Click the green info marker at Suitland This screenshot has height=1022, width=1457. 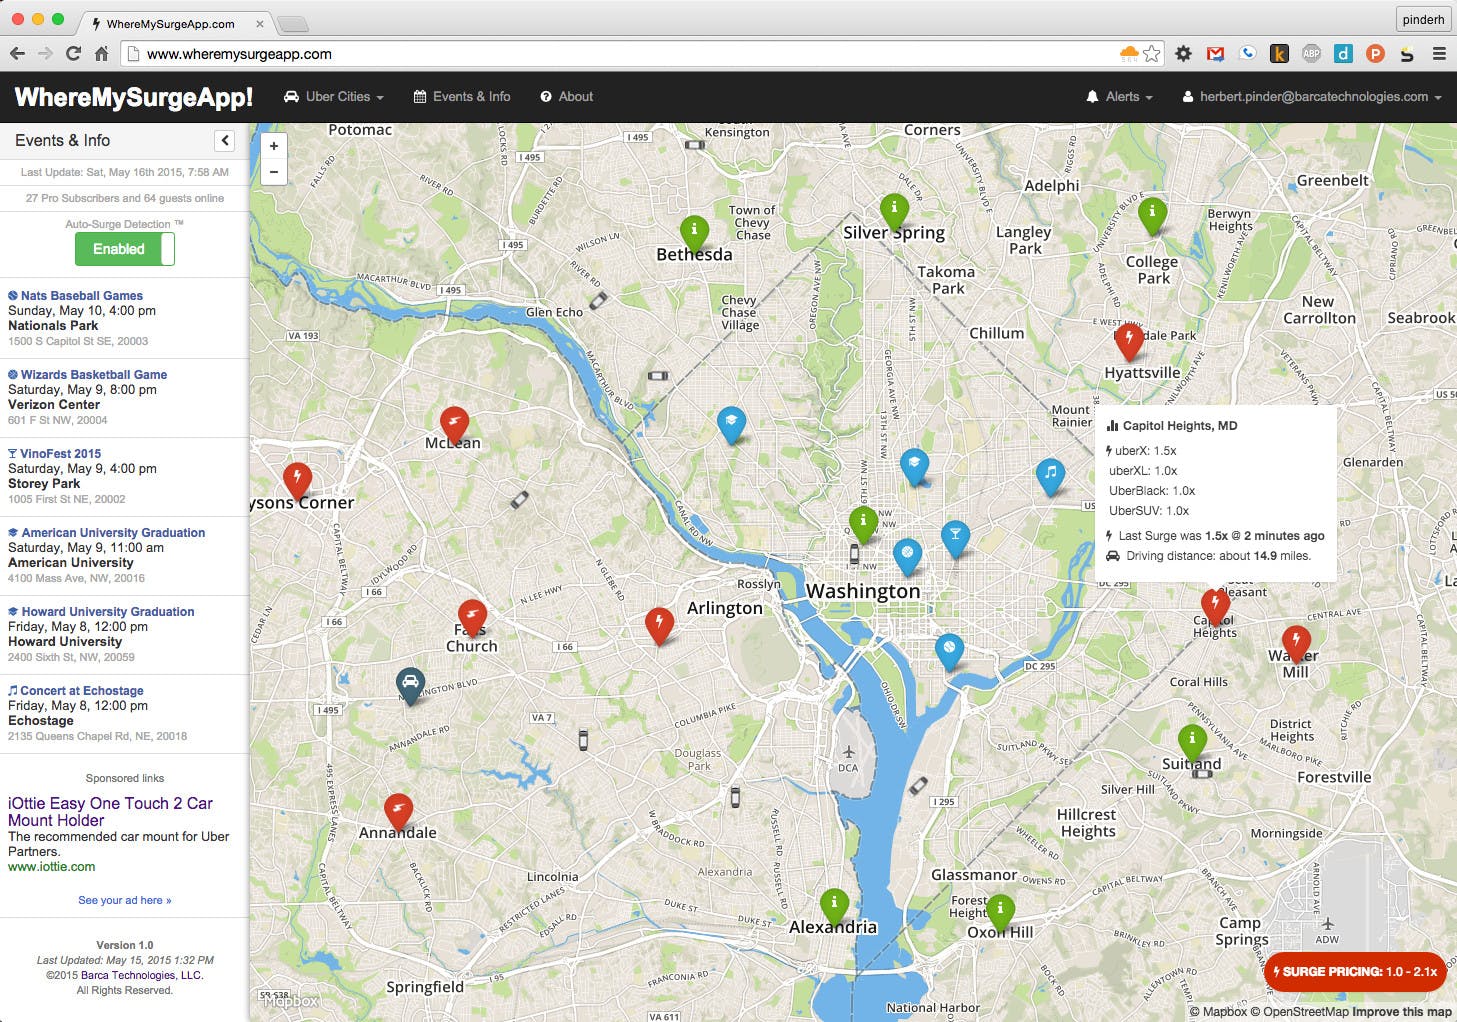(1192, 741)
